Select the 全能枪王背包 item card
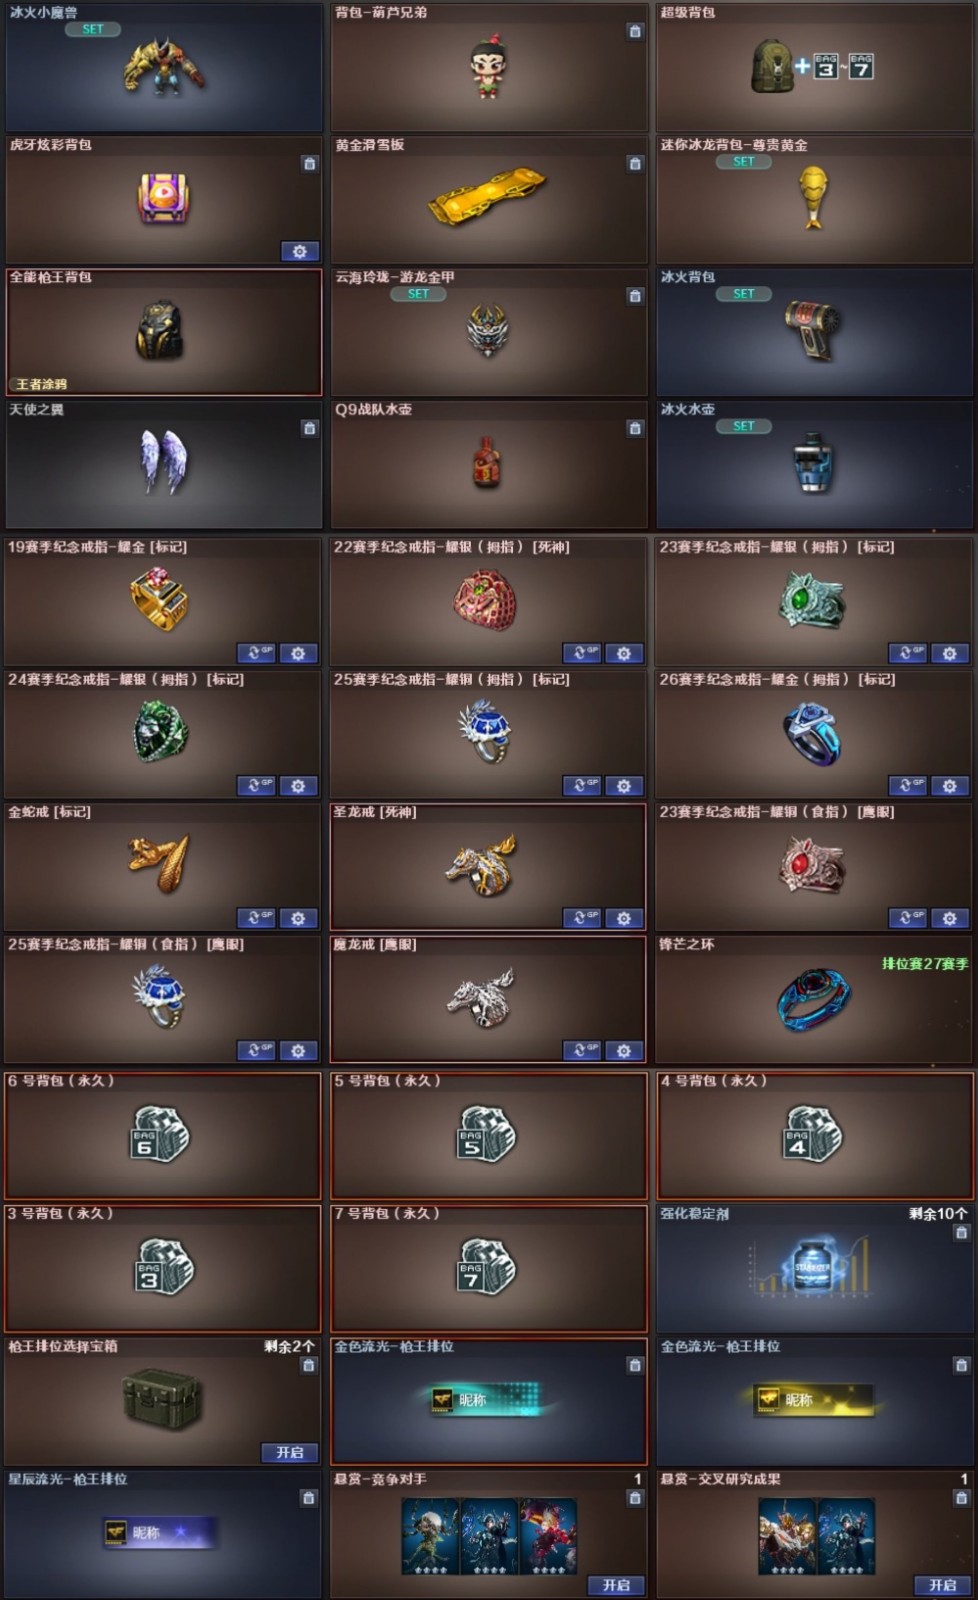Image resolution: width=978 pixels, height=1600 pixels. coord(164,331)
